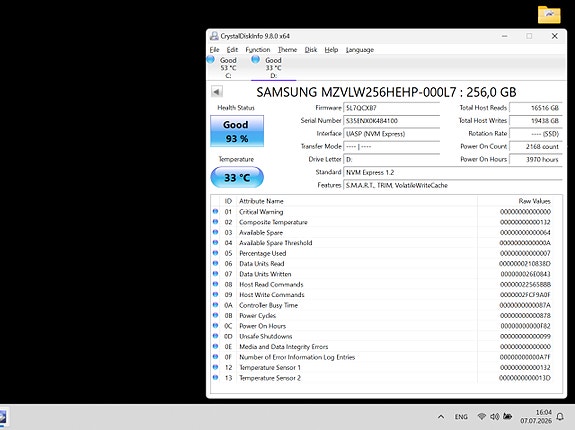The width and height of the screenshot is (575, 430).
Task: Click the CrystalDiskInfo title bar icon
Action: (x=214, y=36)
